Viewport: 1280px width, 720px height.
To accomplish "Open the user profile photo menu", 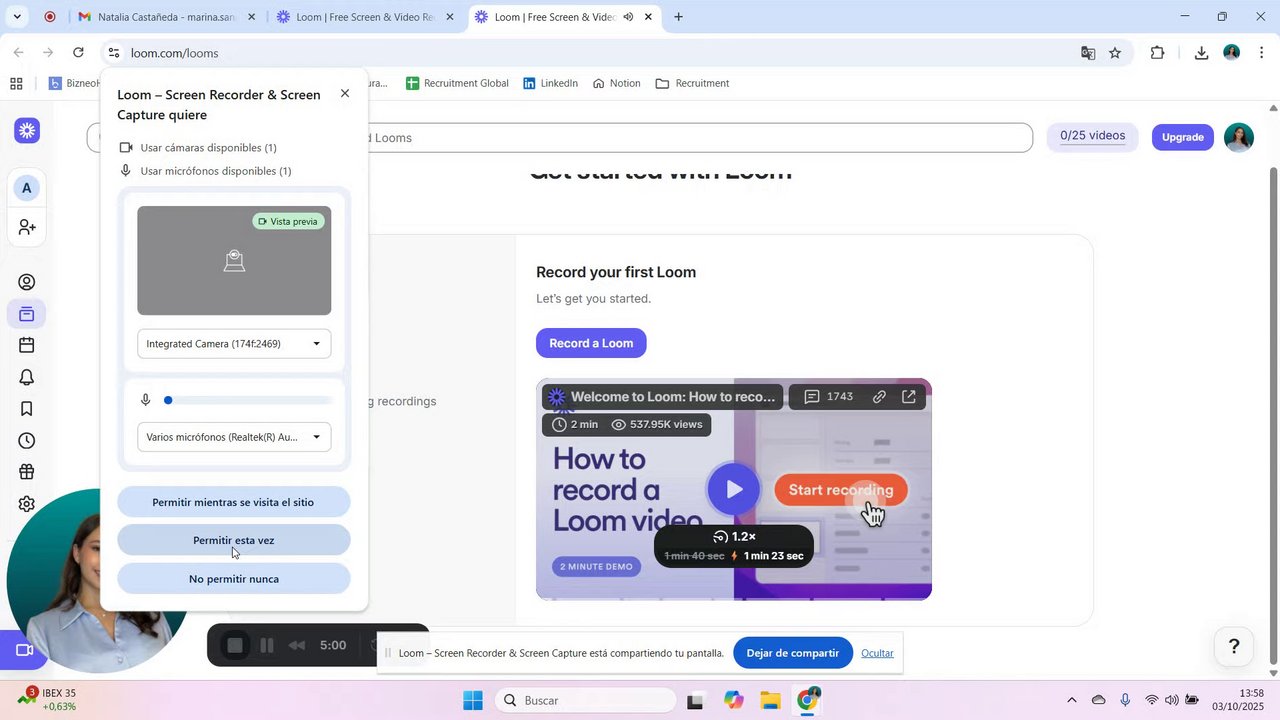I will point(1239,137).
